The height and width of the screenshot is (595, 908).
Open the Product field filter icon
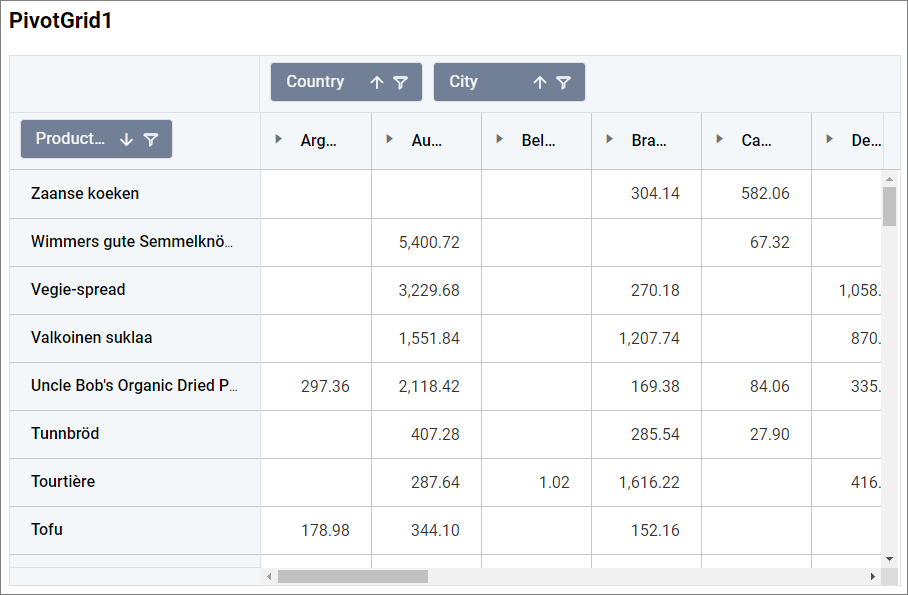click(150, 140)
